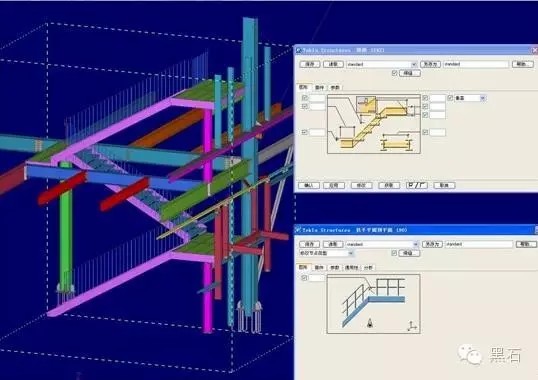Toggle the lowest checkbox right of stair diagram
The image size is (538, 380).
coord(425,132)
